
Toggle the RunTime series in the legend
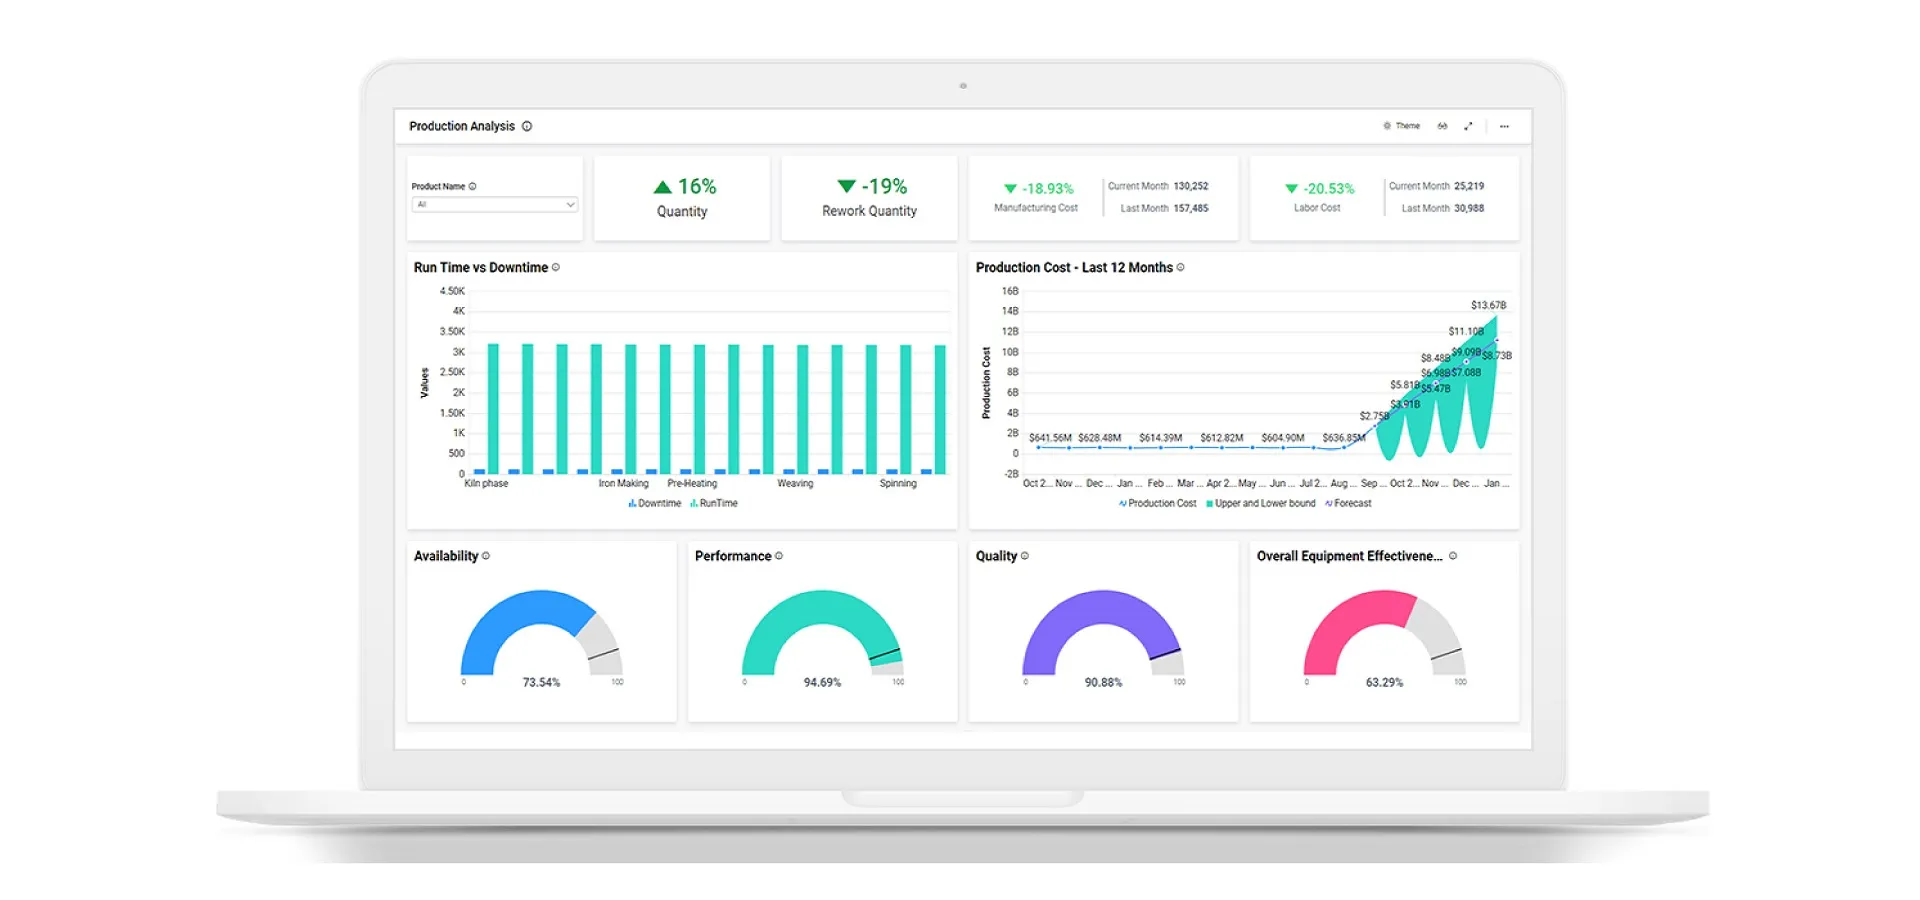(x=718, y=503)
